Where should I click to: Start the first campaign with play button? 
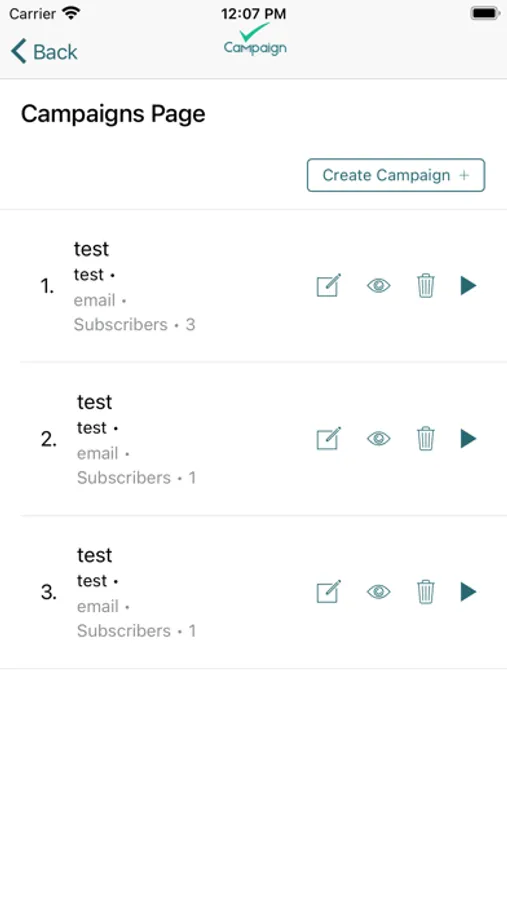469,285
